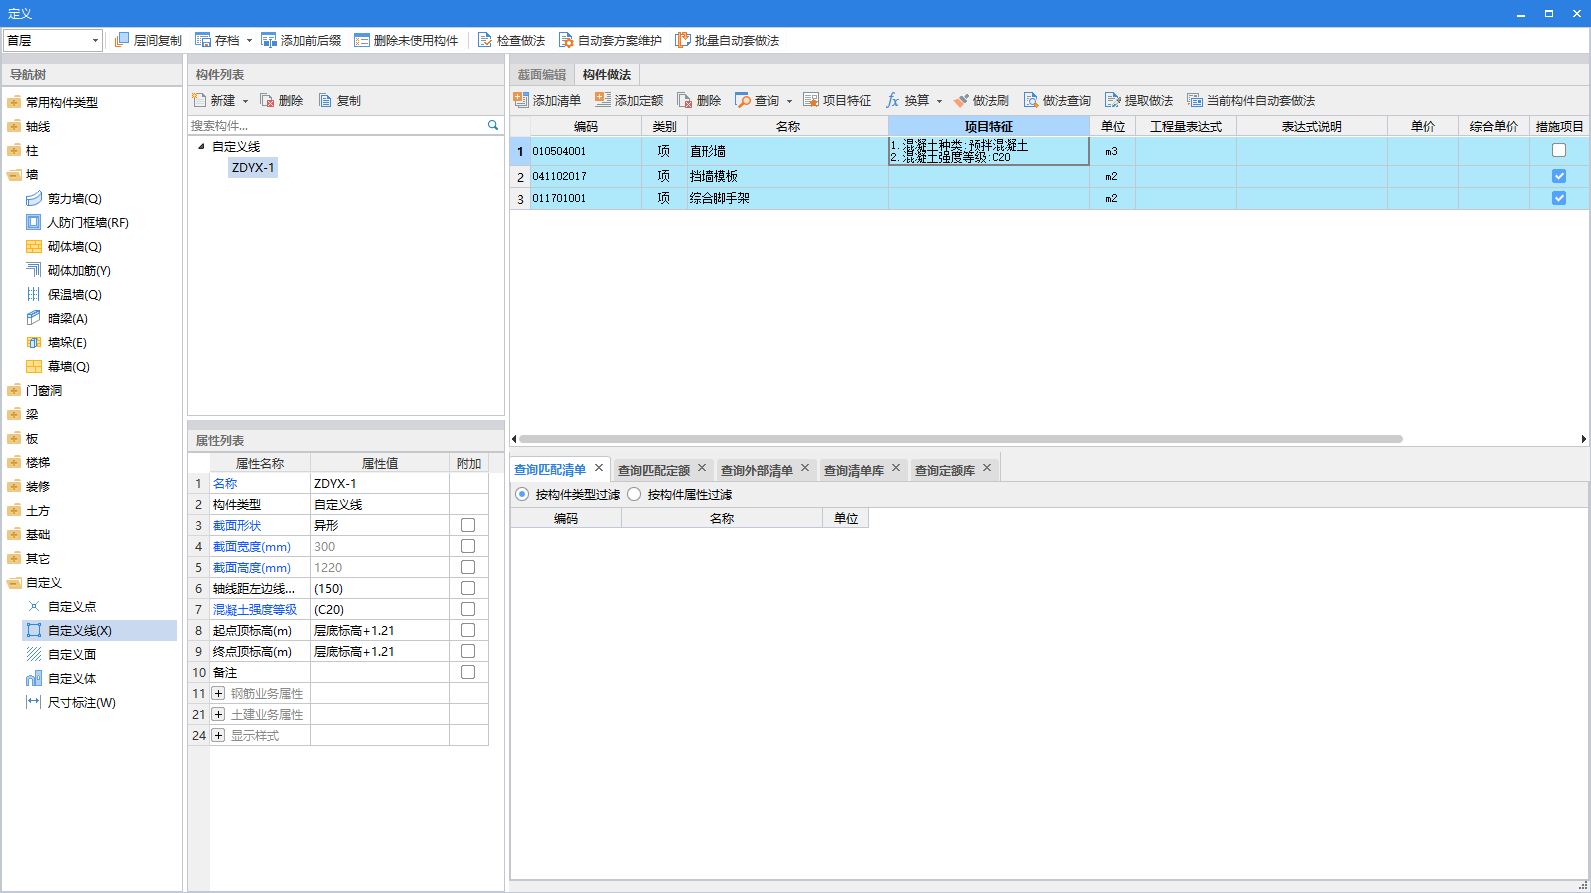Expand 显示样式 group

(x=218, y=735)
